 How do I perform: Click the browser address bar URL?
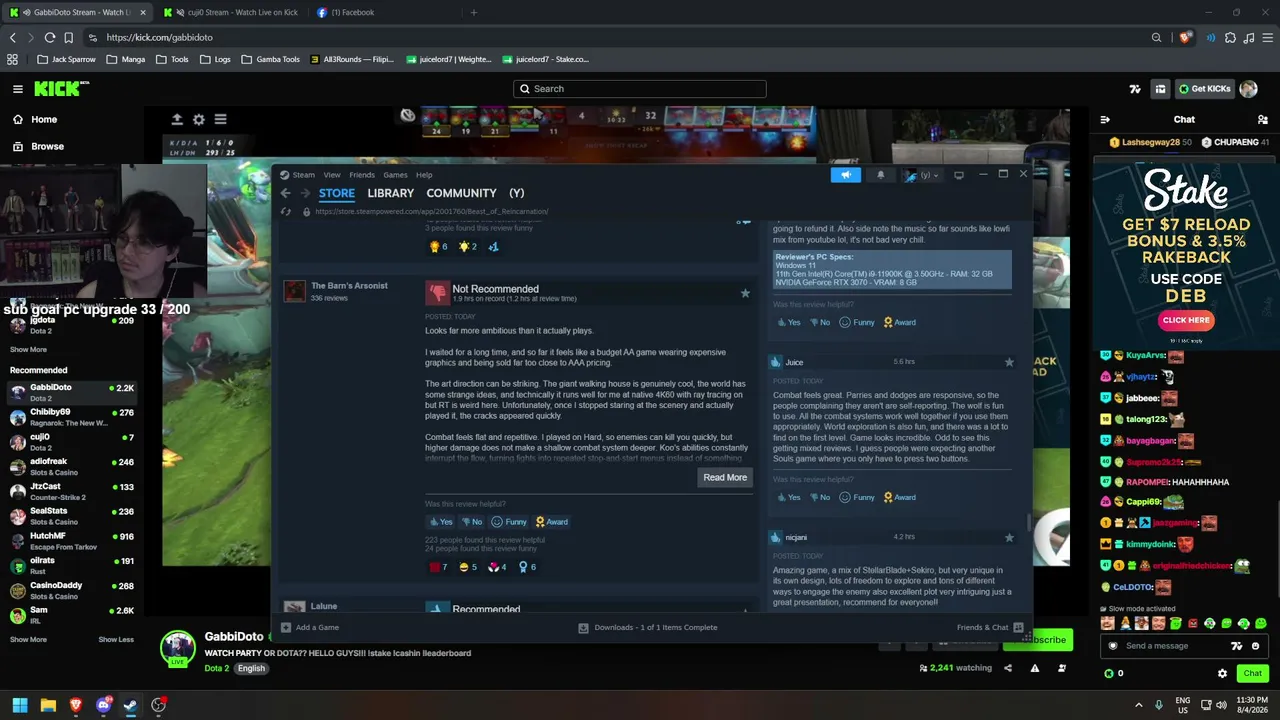160,38
